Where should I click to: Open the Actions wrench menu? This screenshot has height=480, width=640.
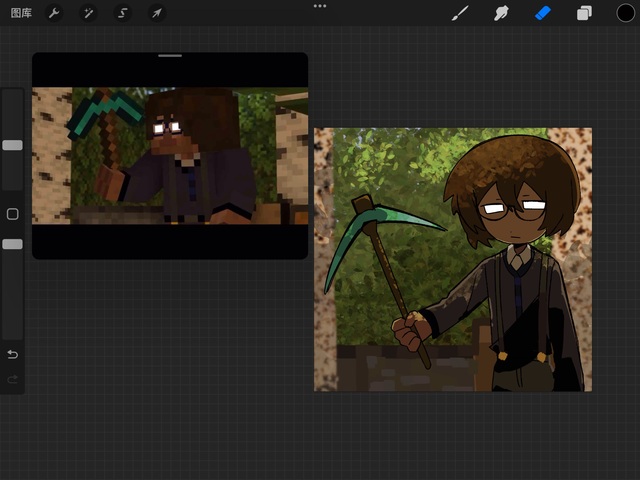[x=55, y=13]
